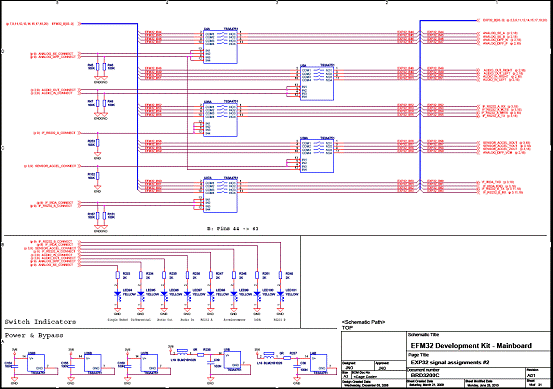Viewport: 553px width, 389px height.
Task: Click IF_RS232_A_CONNECT port with the single pulldown resistor
Action: (56, 133)
